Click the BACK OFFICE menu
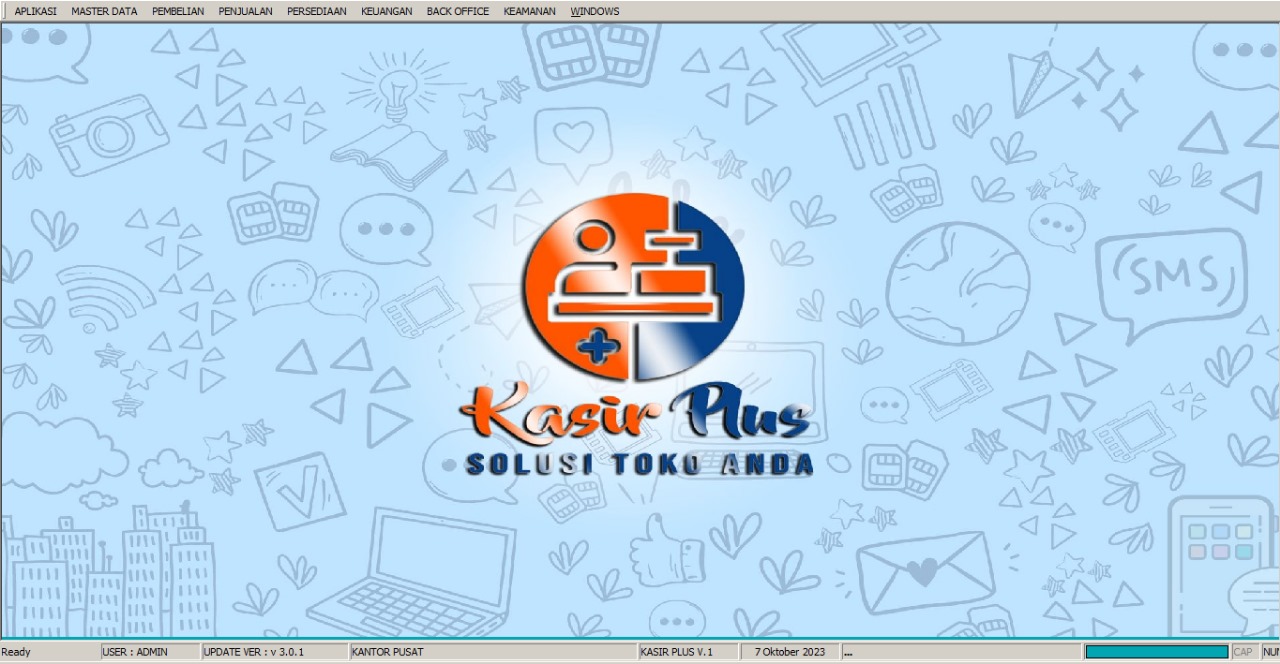Viewport: 1280px width, 664px height. point(457,11)
